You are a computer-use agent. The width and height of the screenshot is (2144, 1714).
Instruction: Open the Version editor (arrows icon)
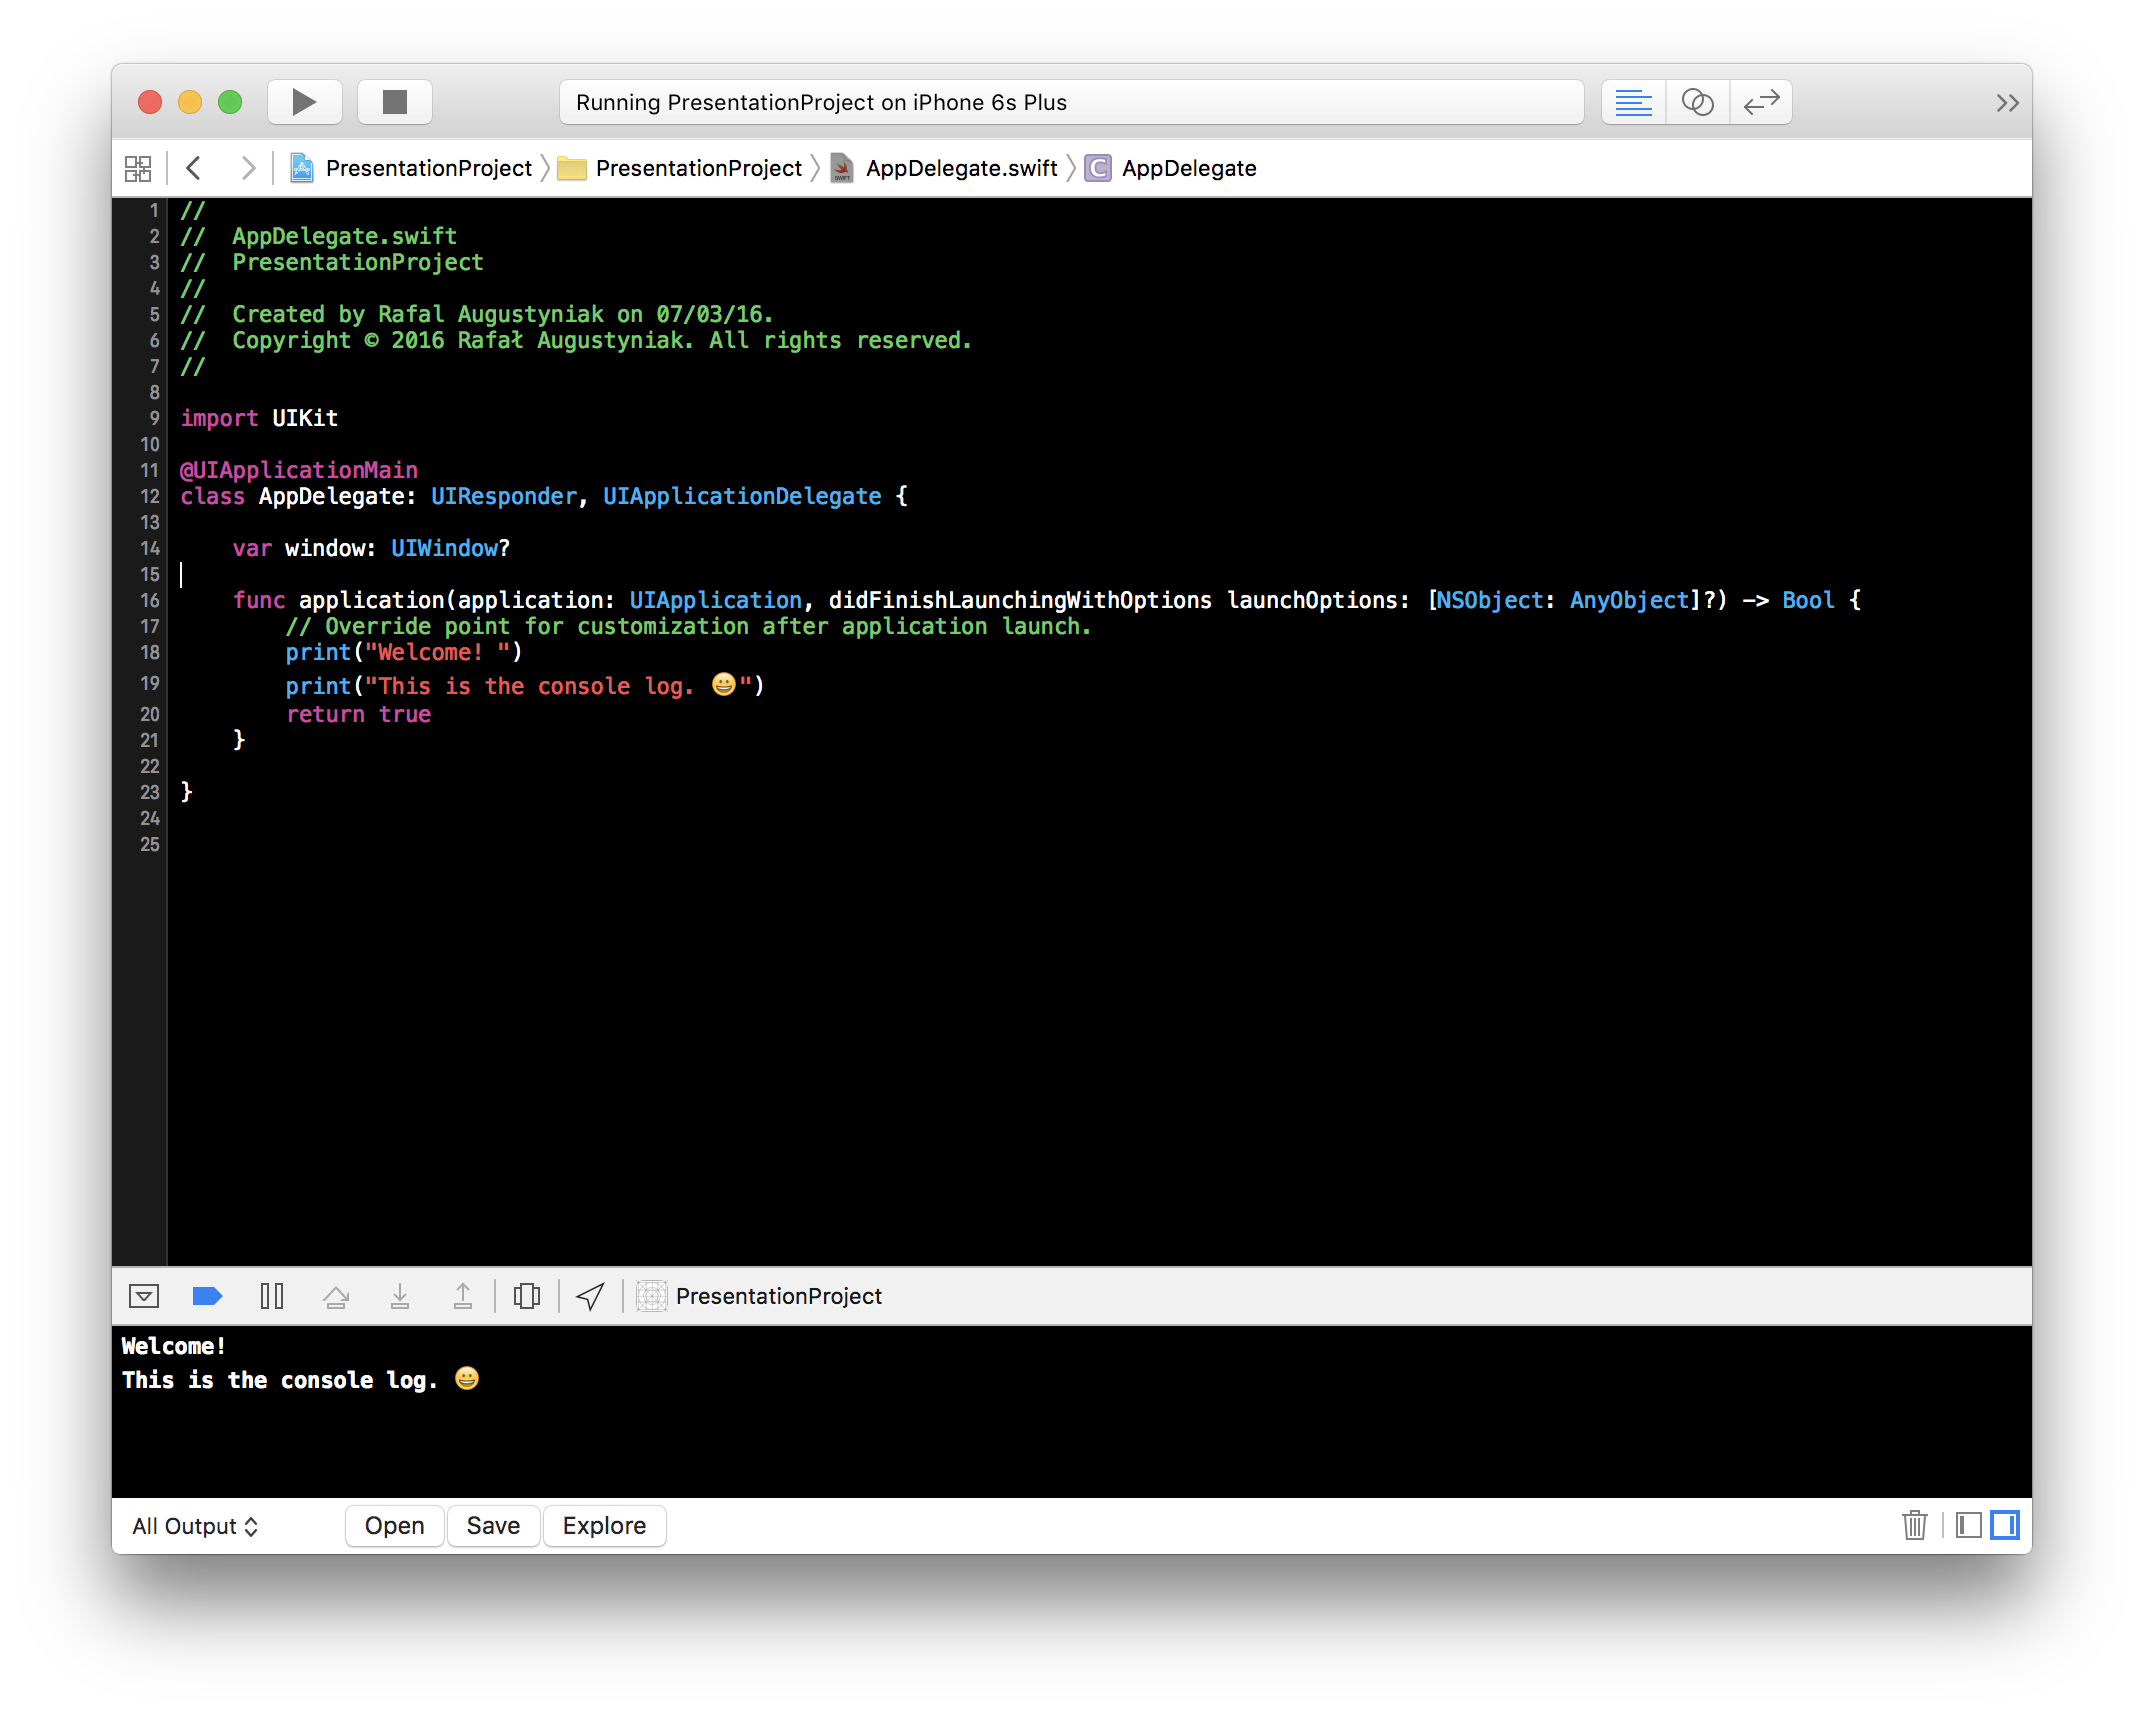click(x=1761, y=102)
